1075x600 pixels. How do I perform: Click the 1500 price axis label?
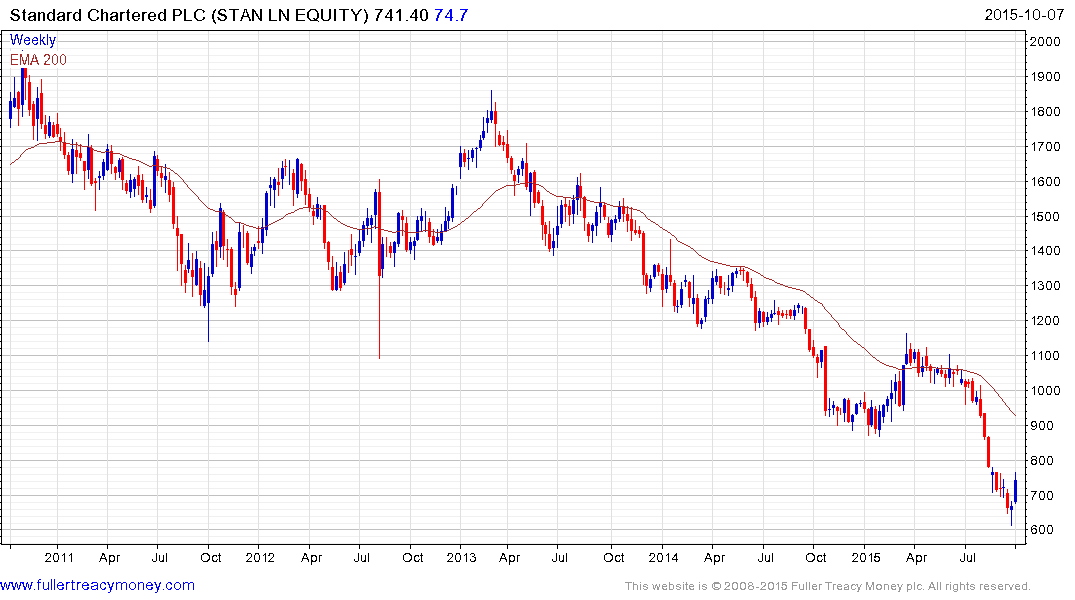pyautogui.click(x=1045, y=216)
